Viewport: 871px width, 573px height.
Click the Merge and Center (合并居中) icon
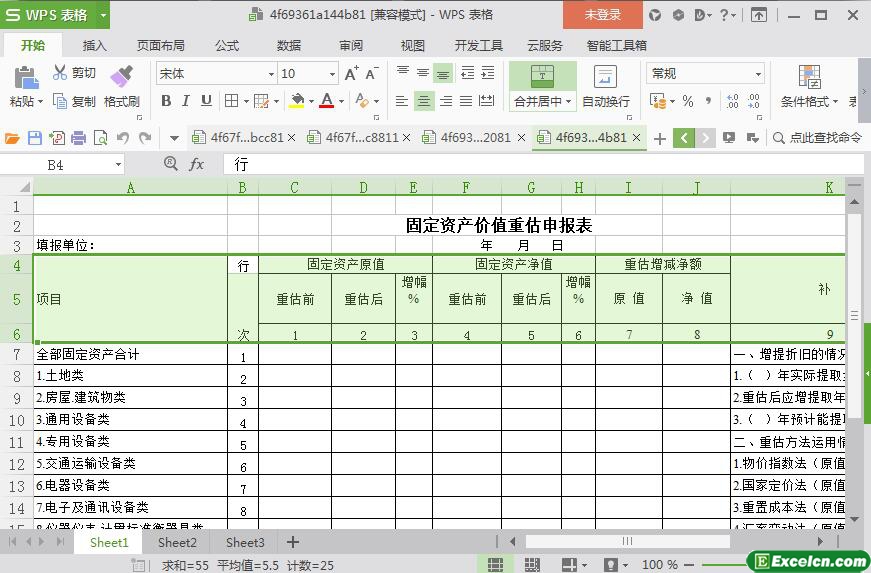point(542,77)
